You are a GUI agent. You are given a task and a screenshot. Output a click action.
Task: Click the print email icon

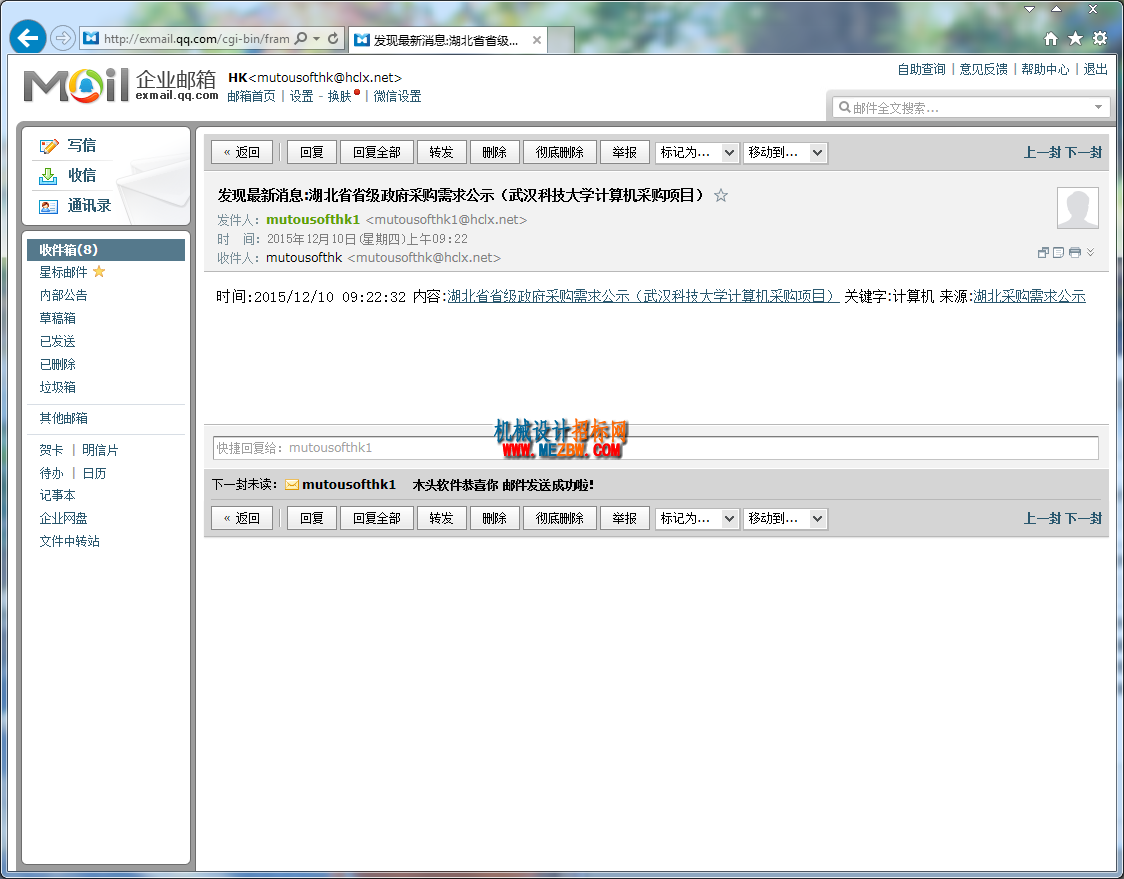[1075, 252]
